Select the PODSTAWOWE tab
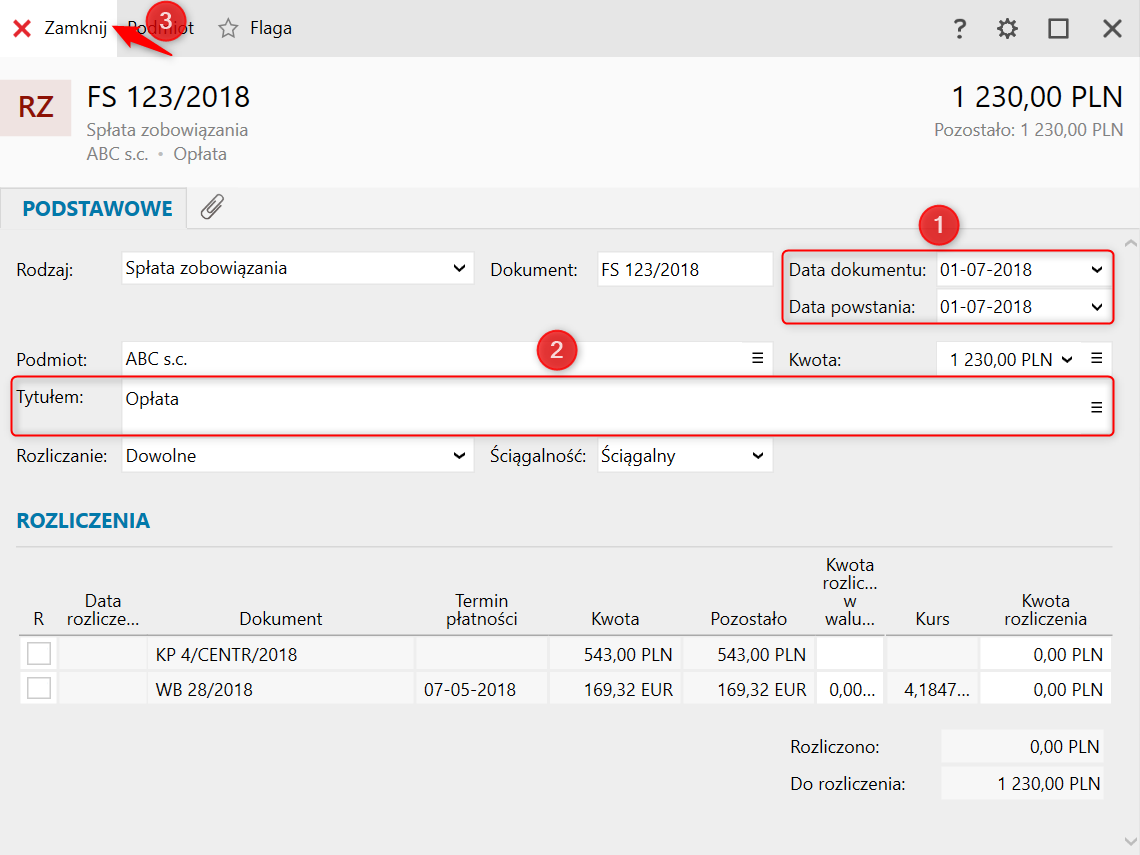The height and width of the screenshot is (855, 1140). point(97,209)
